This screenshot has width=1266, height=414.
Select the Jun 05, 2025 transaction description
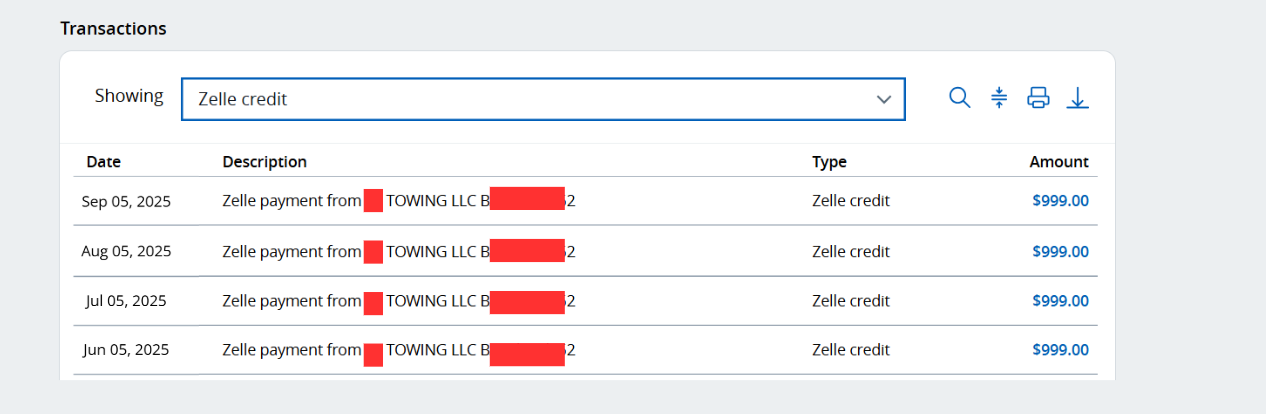tap(398, 350)
